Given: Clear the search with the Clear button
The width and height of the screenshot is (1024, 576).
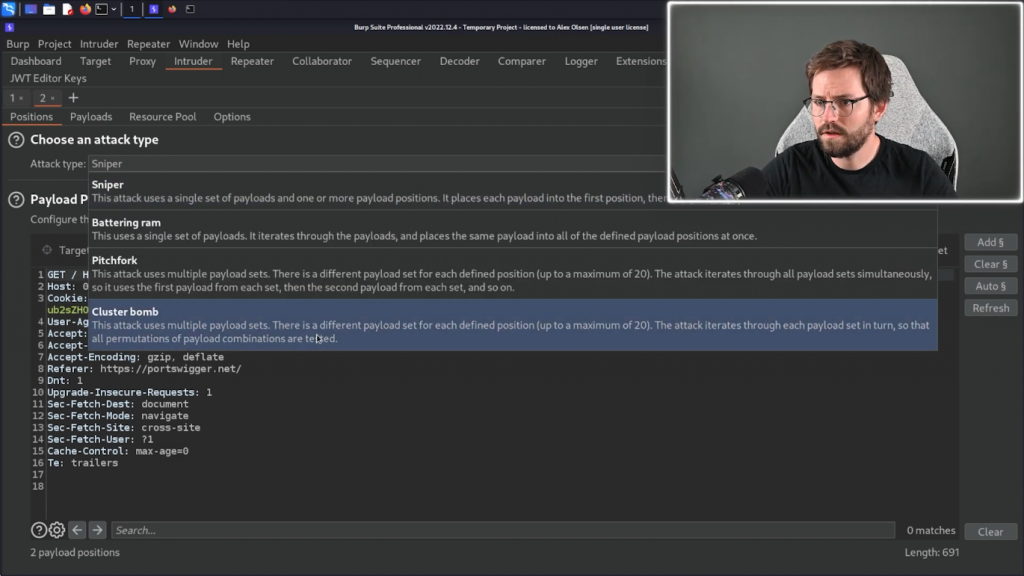Looking at the screenshot, I should click(x=991, y=532).
